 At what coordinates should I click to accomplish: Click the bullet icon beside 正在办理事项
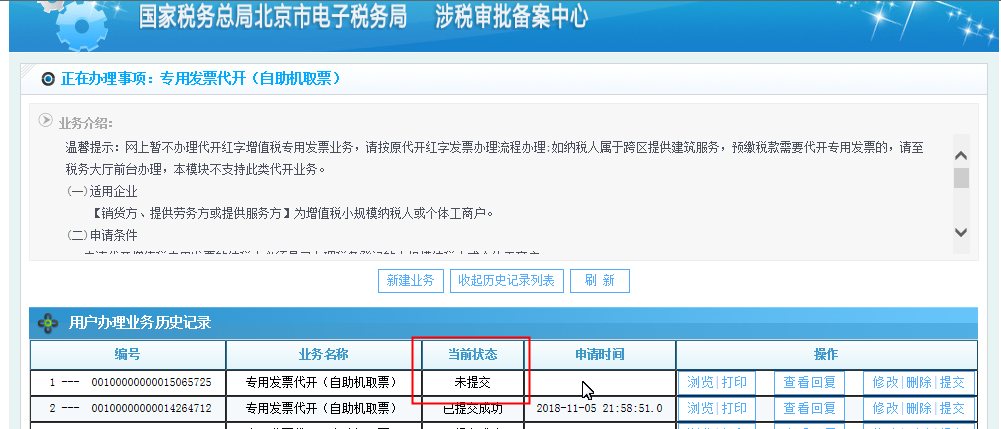click(47, 79)
